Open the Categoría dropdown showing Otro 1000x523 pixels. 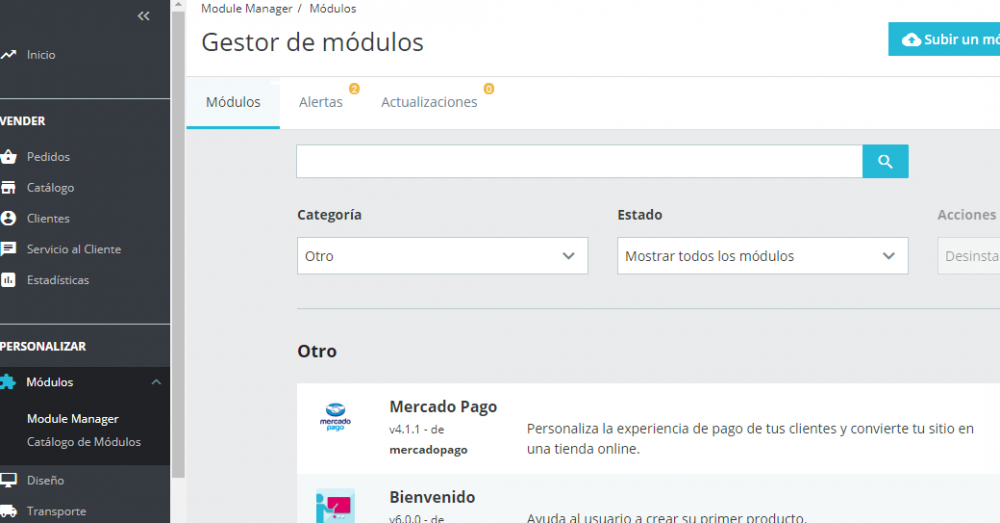443,256
